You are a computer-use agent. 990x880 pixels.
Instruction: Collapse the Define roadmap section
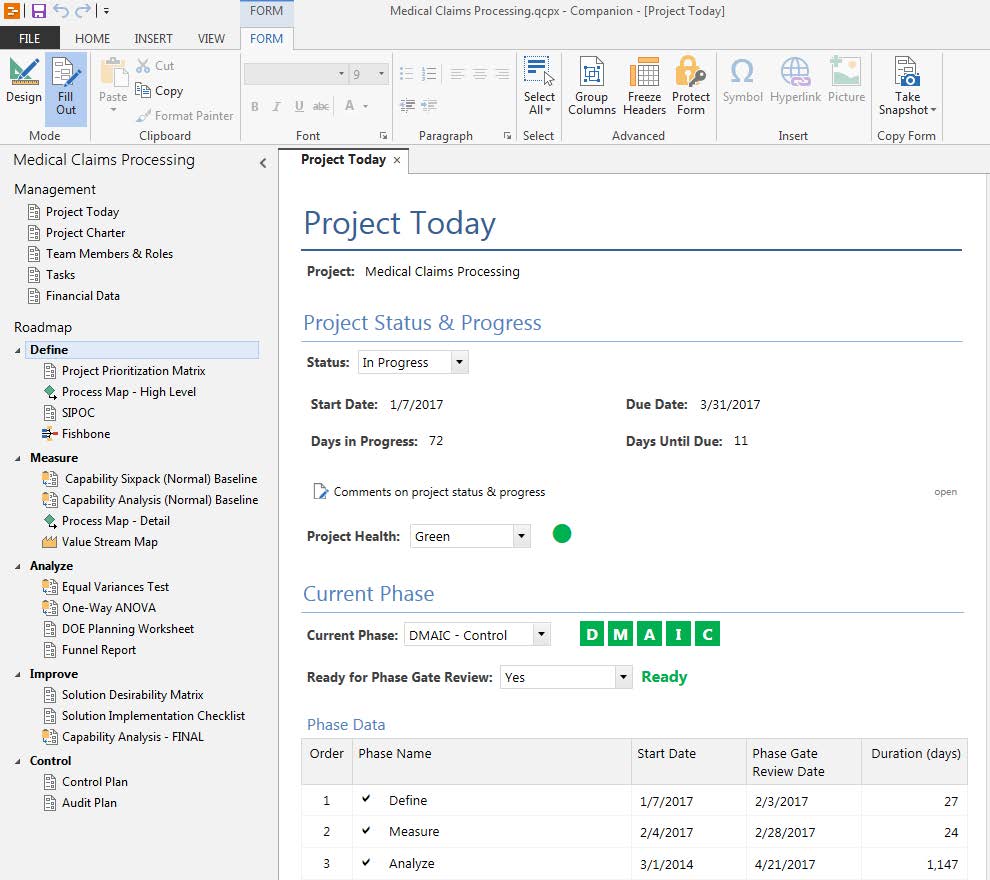click(18, 350)
